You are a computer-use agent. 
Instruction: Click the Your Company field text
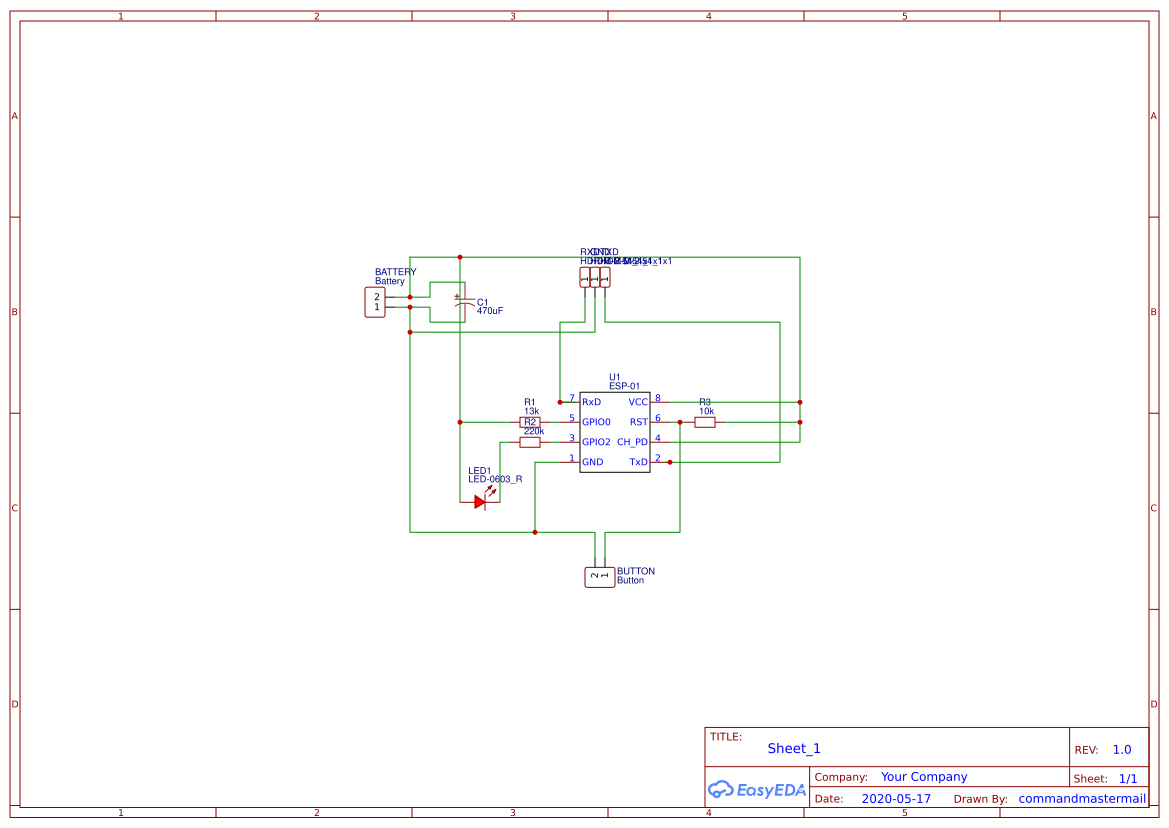(923, 776)
